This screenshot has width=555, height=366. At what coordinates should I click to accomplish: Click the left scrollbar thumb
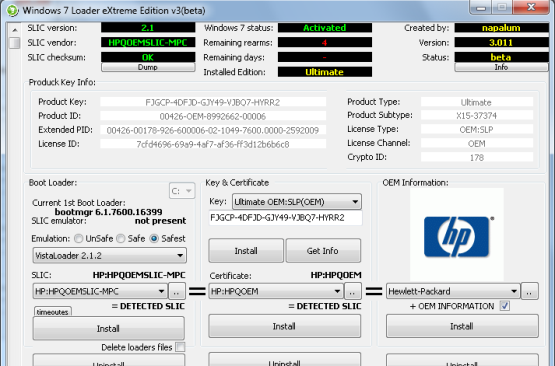(x=15, y=43)
